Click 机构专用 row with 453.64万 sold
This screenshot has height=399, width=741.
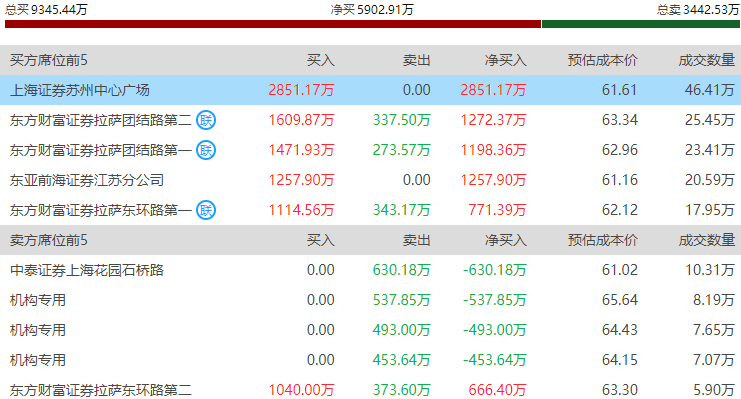point(370,360)
